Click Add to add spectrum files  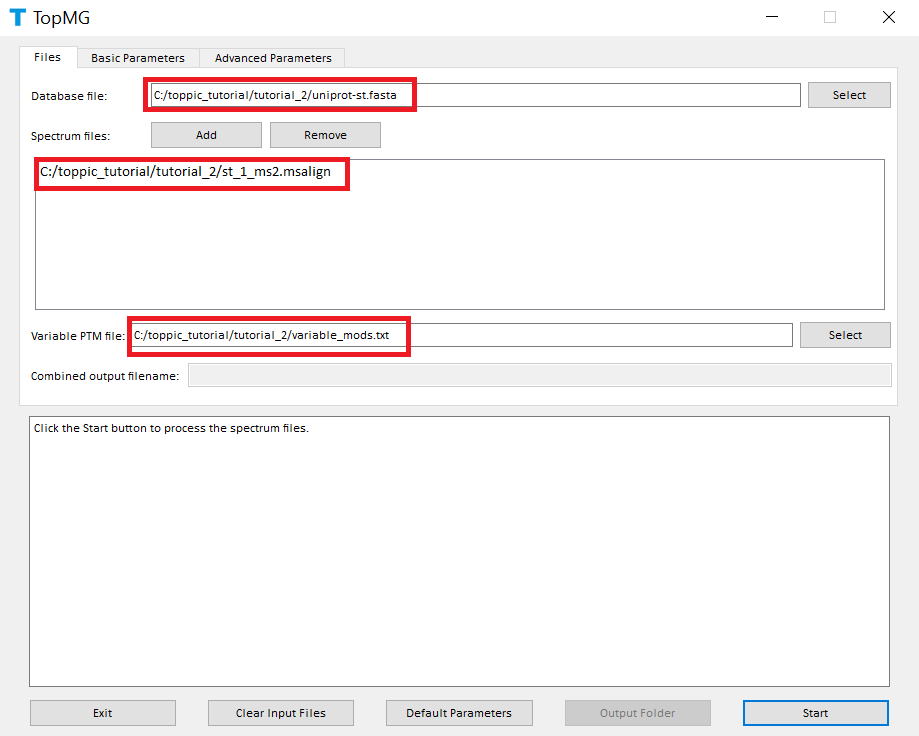206,135
